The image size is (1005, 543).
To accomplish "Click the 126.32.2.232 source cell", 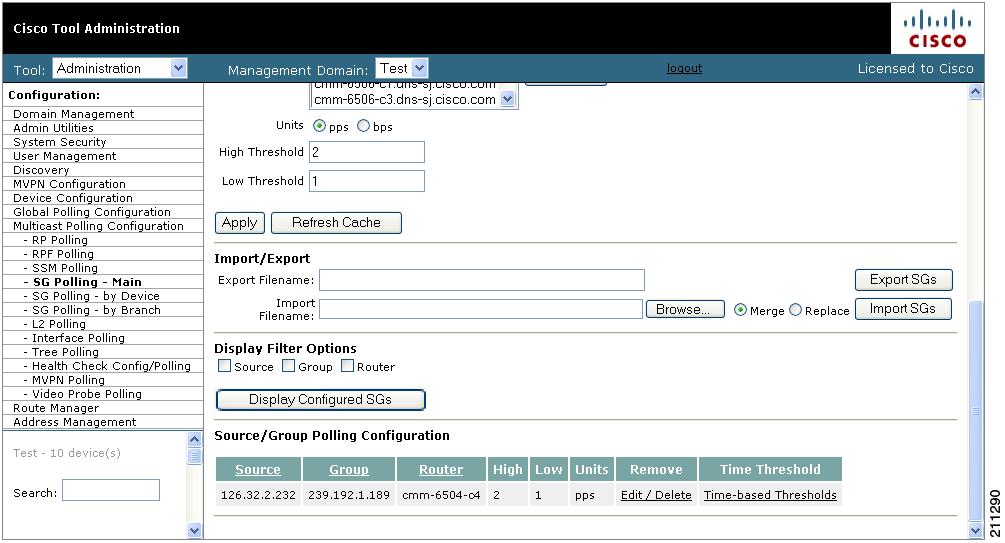I will click(258, 495).
